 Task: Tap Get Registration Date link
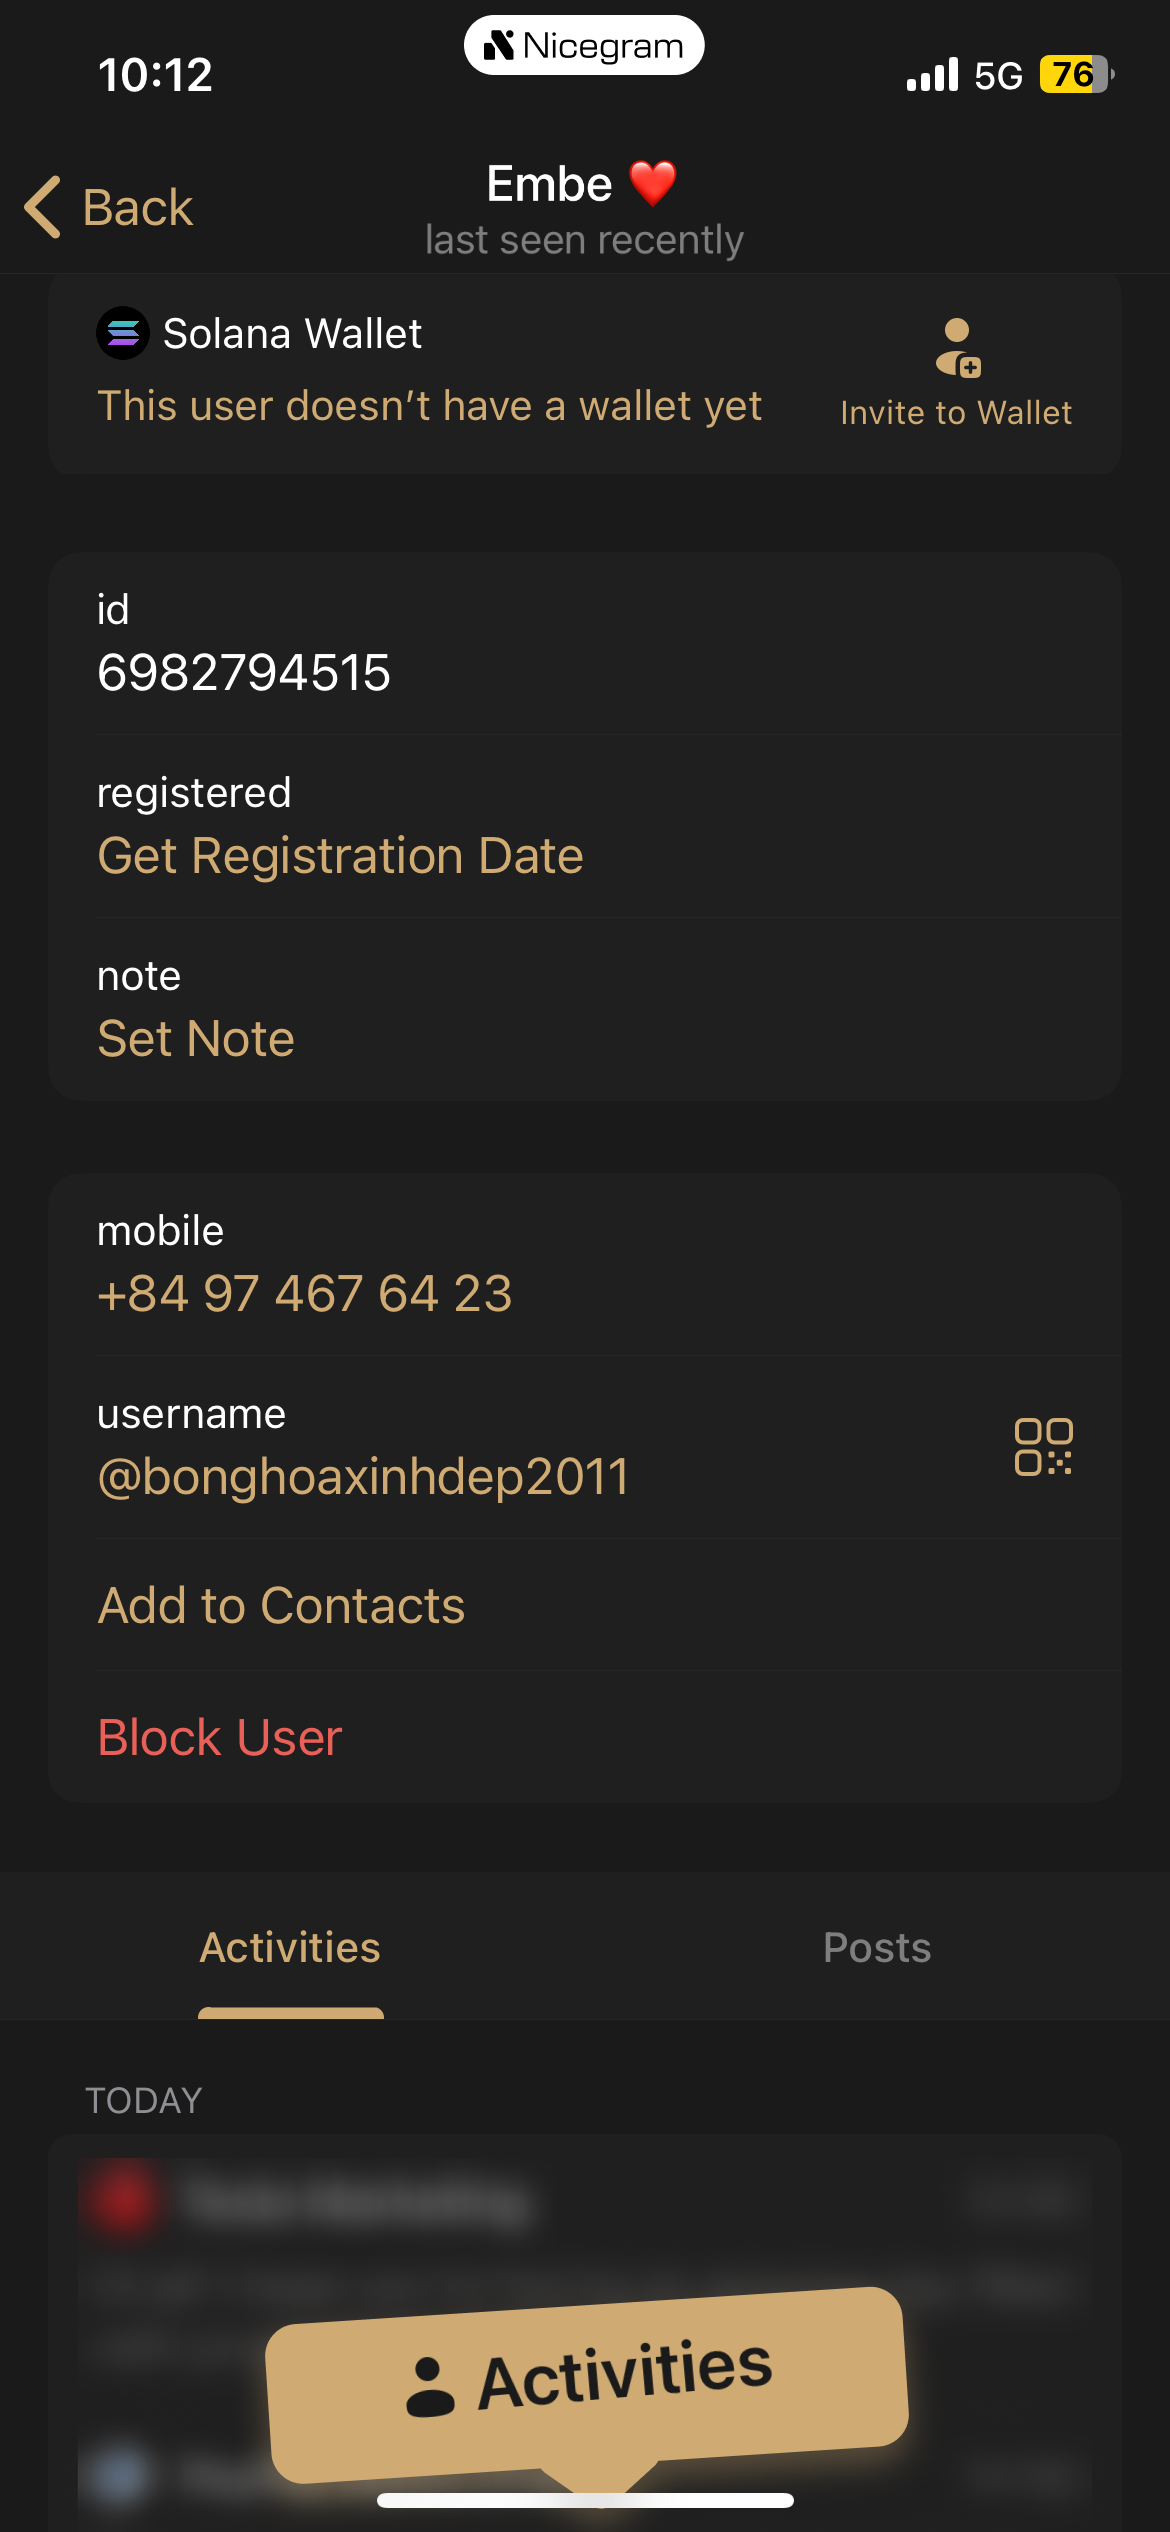(340, 856)
